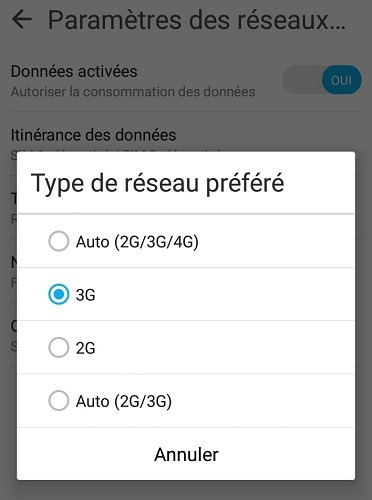Open the Données activées setting row
The height and width of the screenshot is (500, 372).
tap(186, 80)
